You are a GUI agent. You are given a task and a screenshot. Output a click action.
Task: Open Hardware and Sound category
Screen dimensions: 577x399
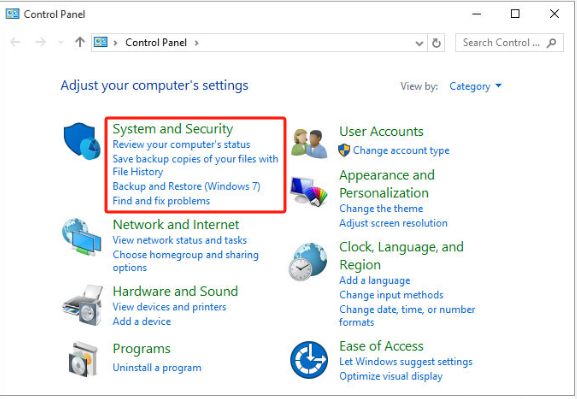pos(175,291)
